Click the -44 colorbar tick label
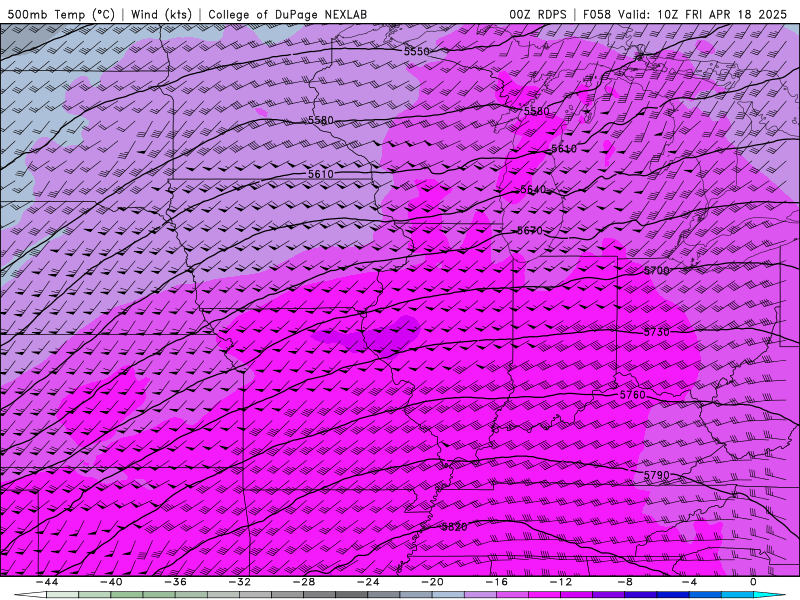This screenshot has height=600, width=800. pyautogui.click(x=46, y=582)
